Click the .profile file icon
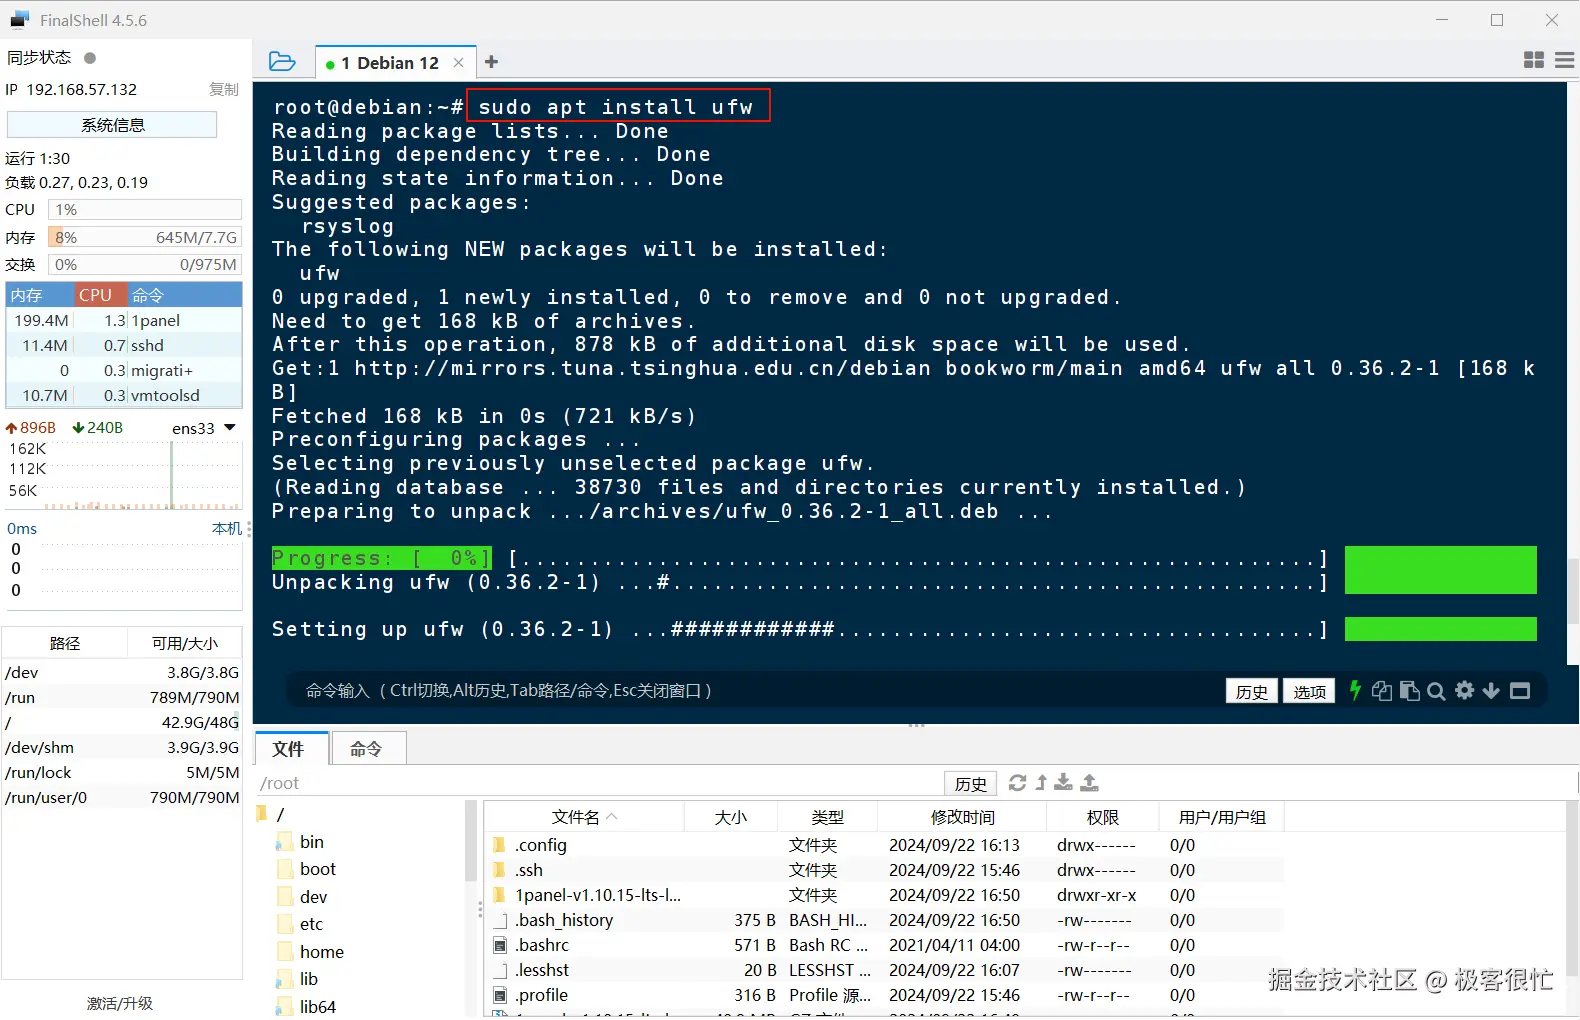This screenshot has height=1020, width=1580. [500, 995]
